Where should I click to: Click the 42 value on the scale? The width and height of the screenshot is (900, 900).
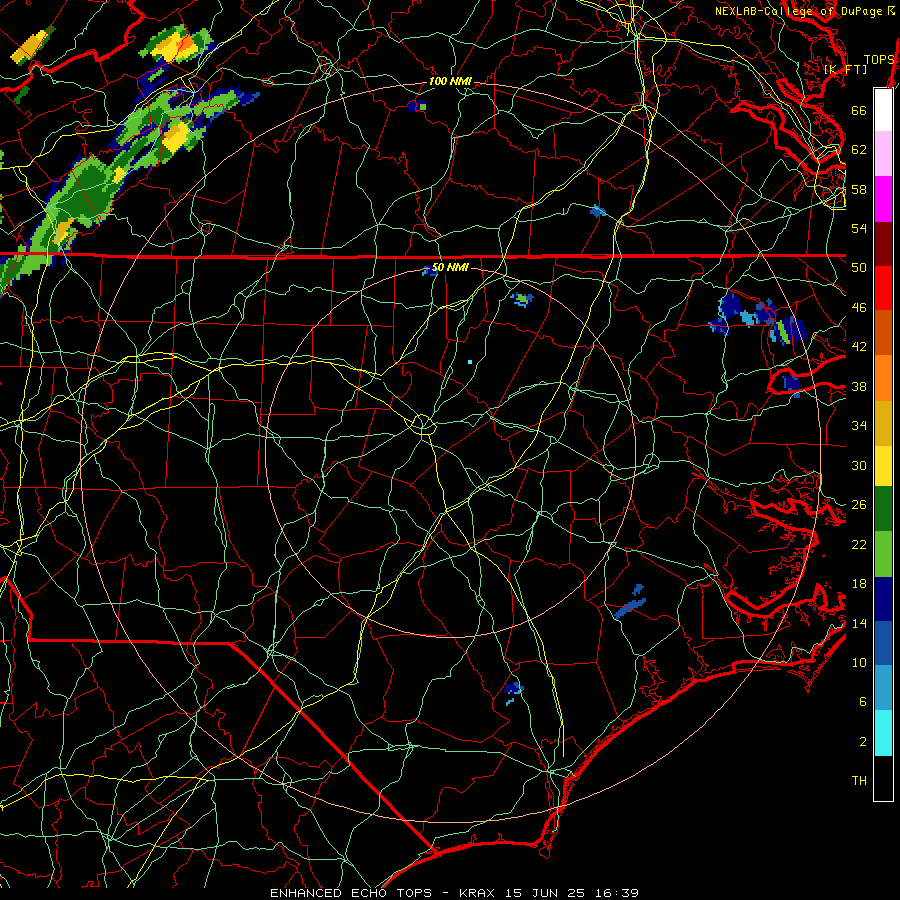tap(859, 347)
